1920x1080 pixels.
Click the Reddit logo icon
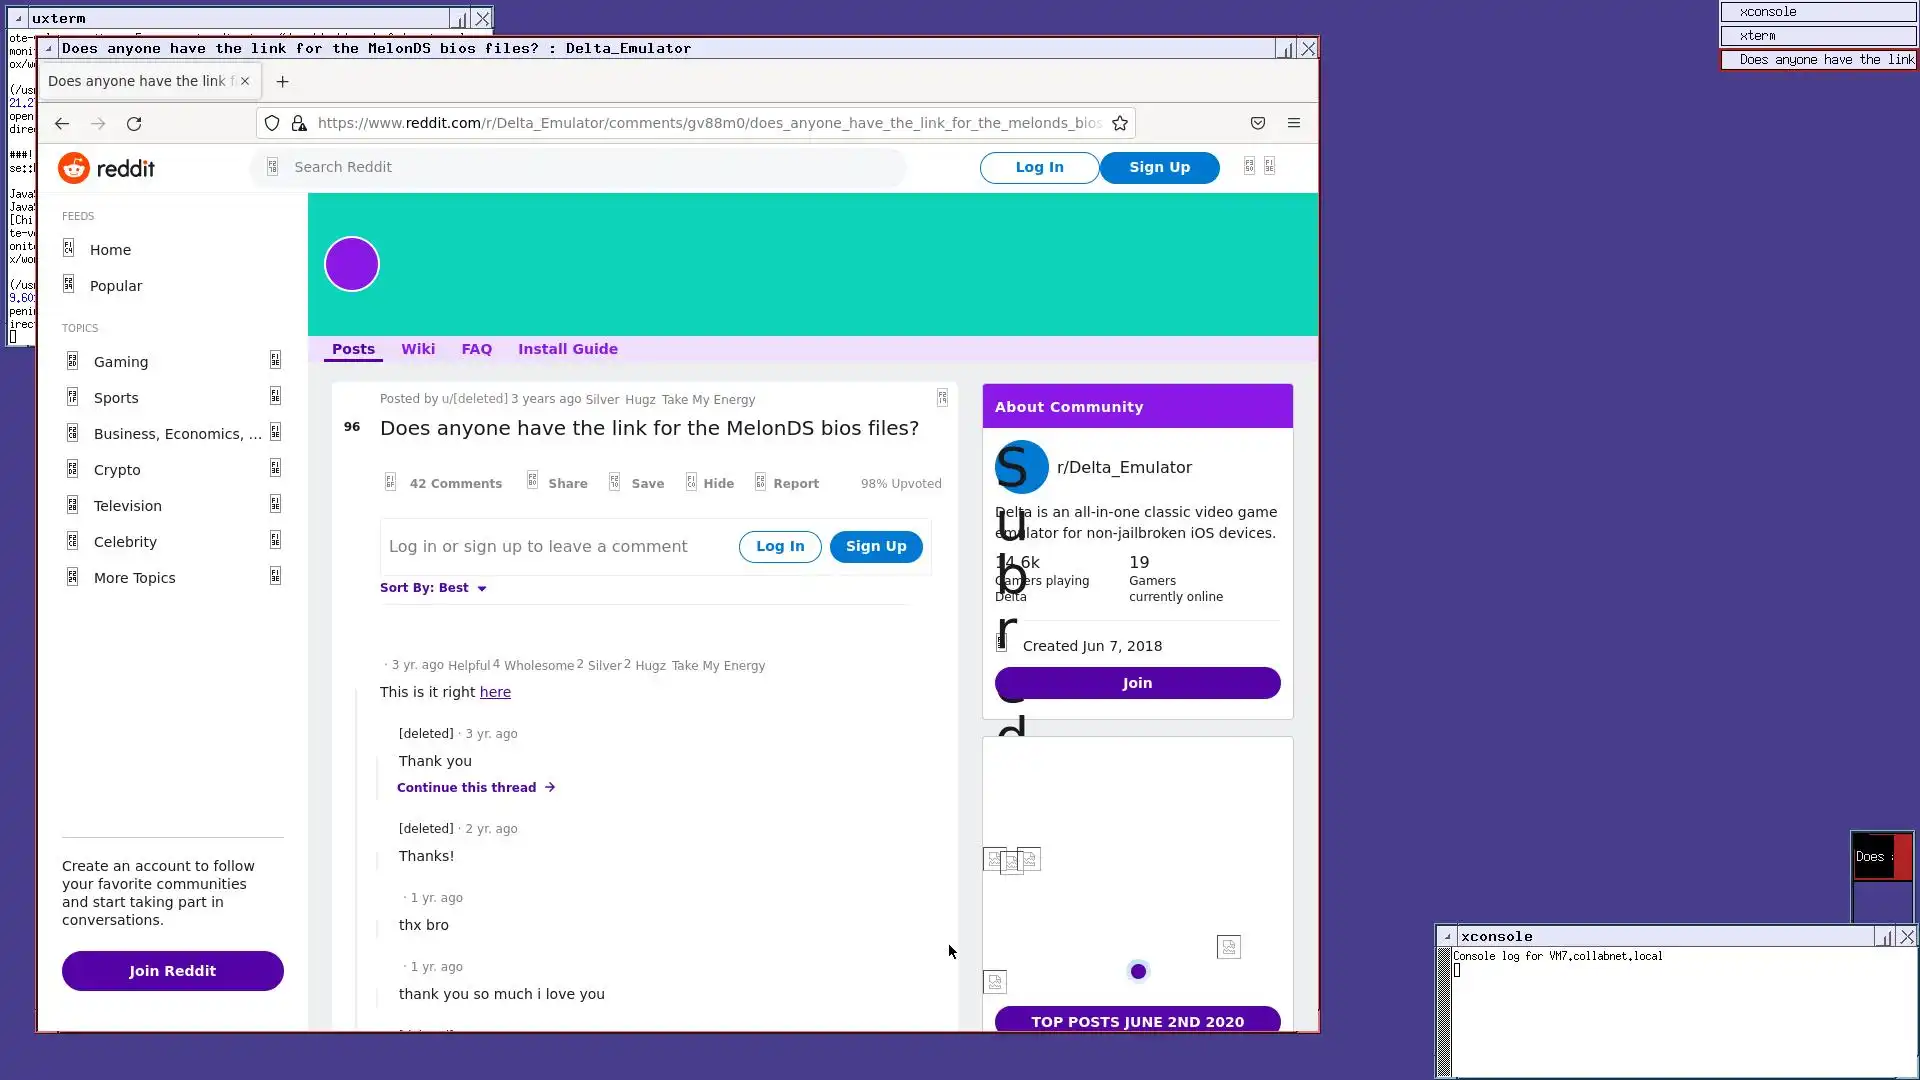click(x=74, y=168)
